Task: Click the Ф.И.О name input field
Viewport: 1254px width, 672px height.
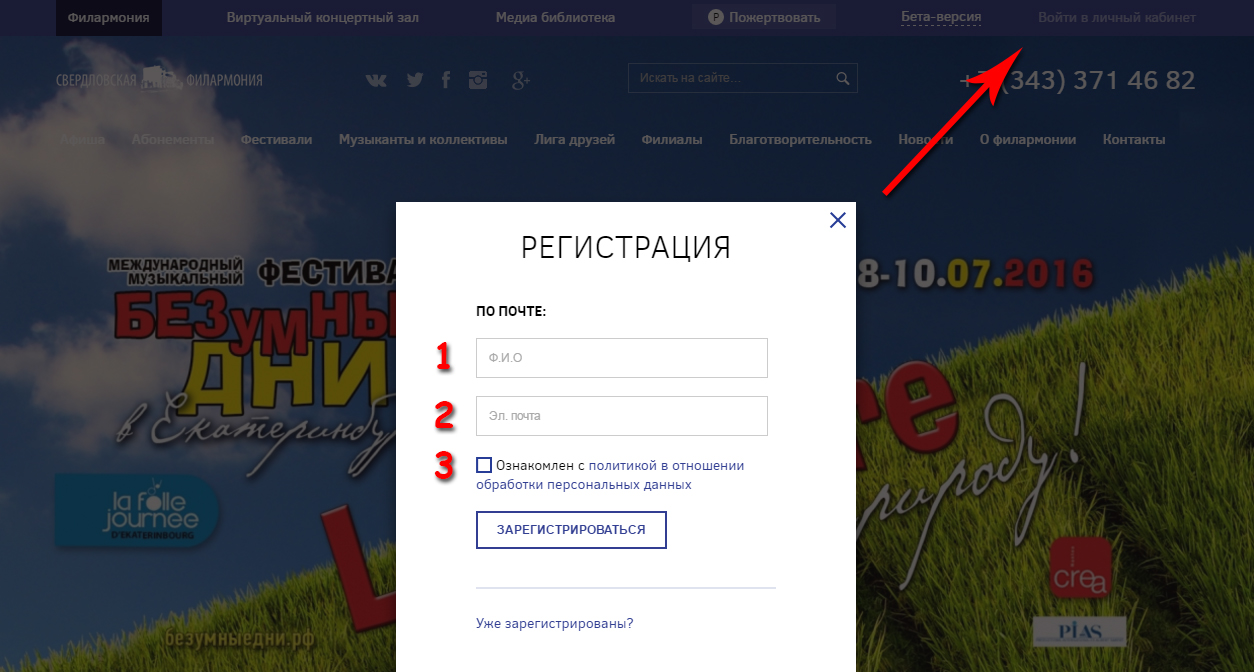Action: coord(622,358)
